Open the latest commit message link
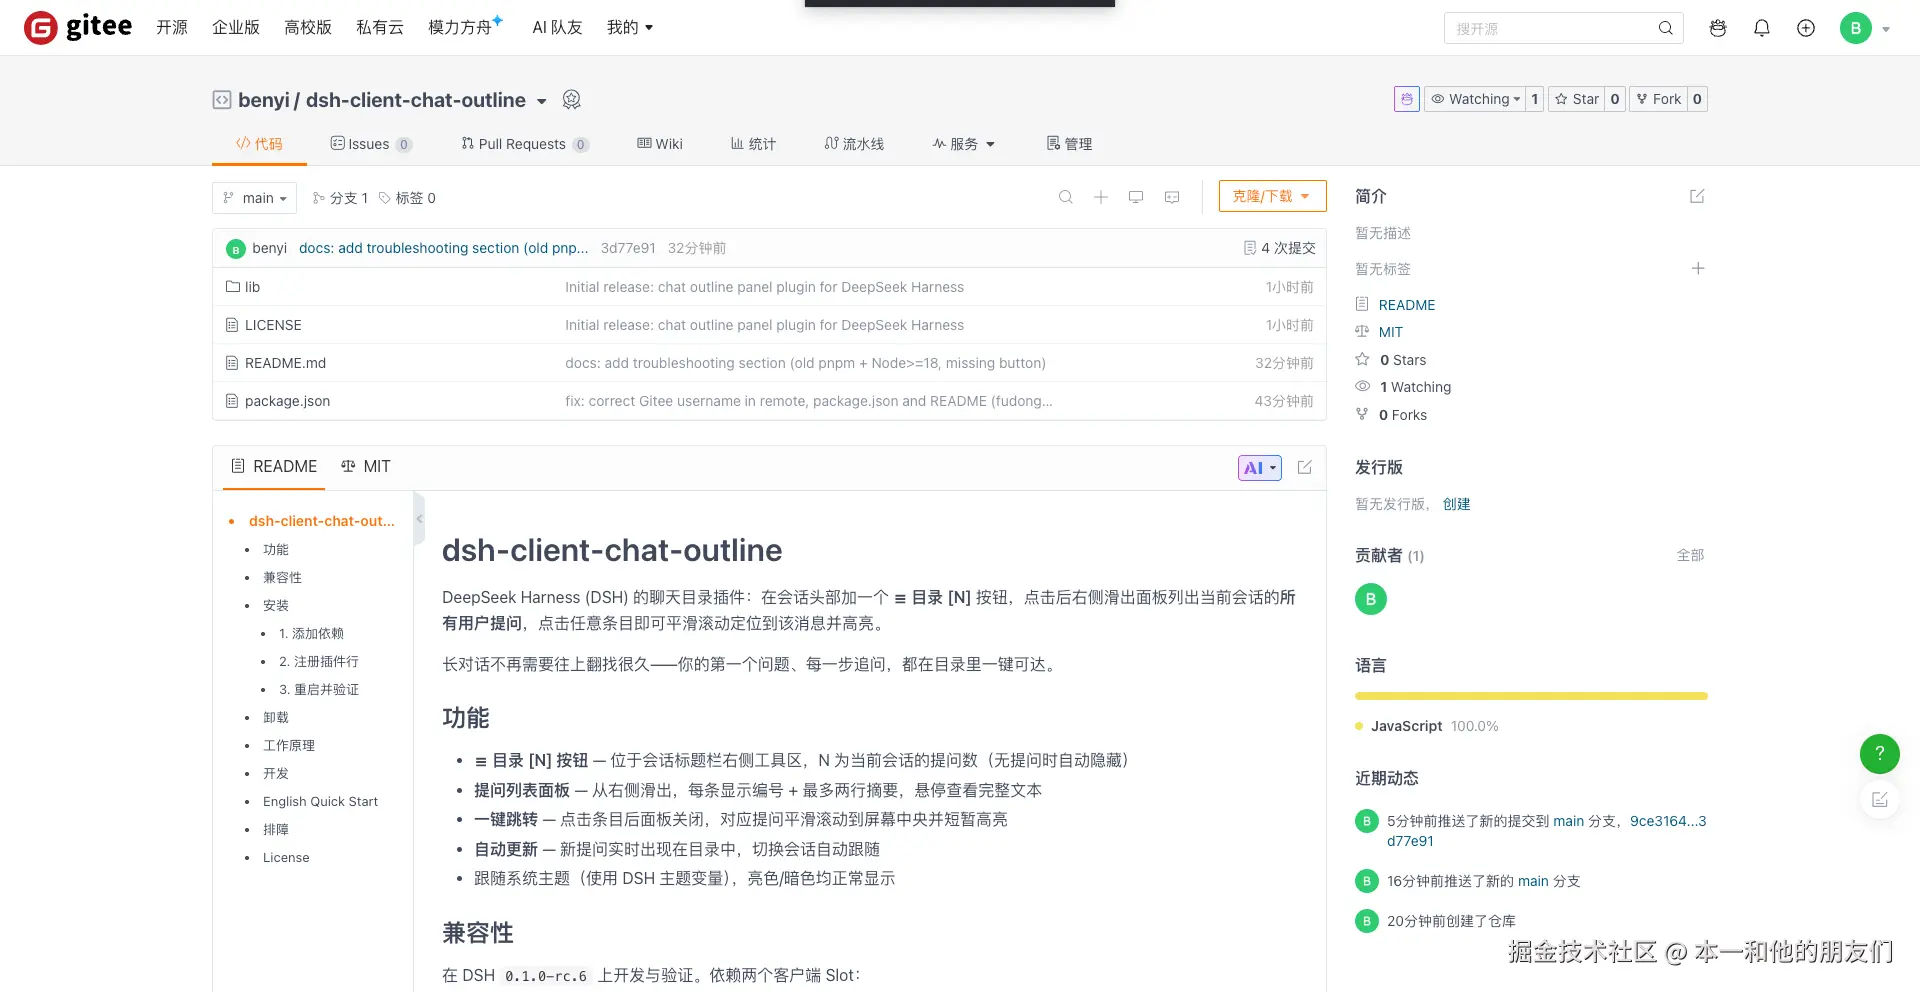The width and height of the screenshot is (1920, 992). [x=444, y=248]
